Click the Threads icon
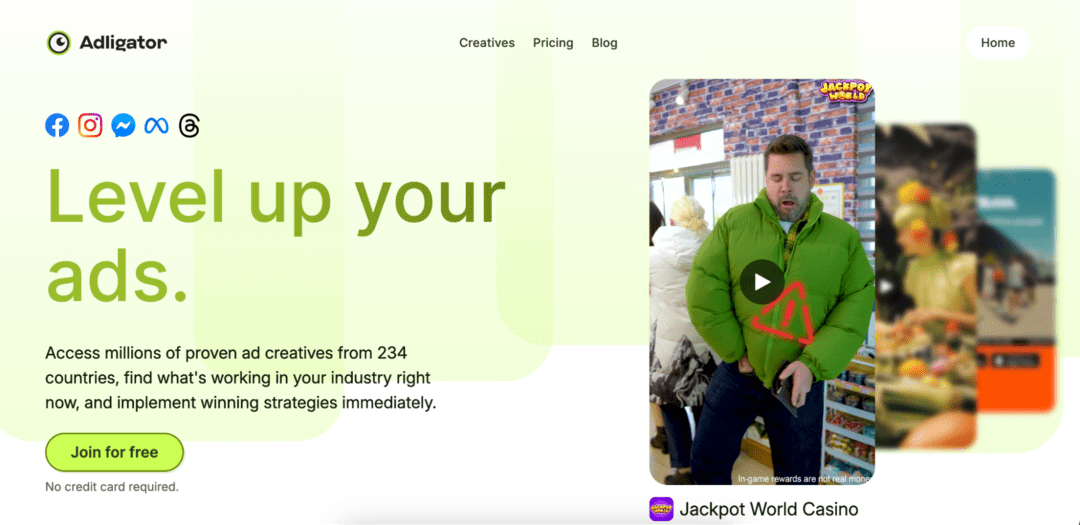Image resolution: width=1080 pixels, height=525 pixels. coord(189,125)
